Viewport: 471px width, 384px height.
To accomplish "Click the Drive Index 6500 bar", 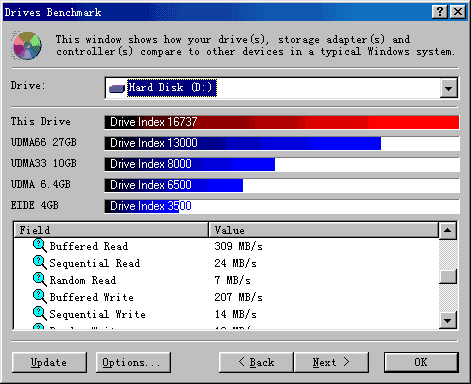I will [x=174, y=185].
